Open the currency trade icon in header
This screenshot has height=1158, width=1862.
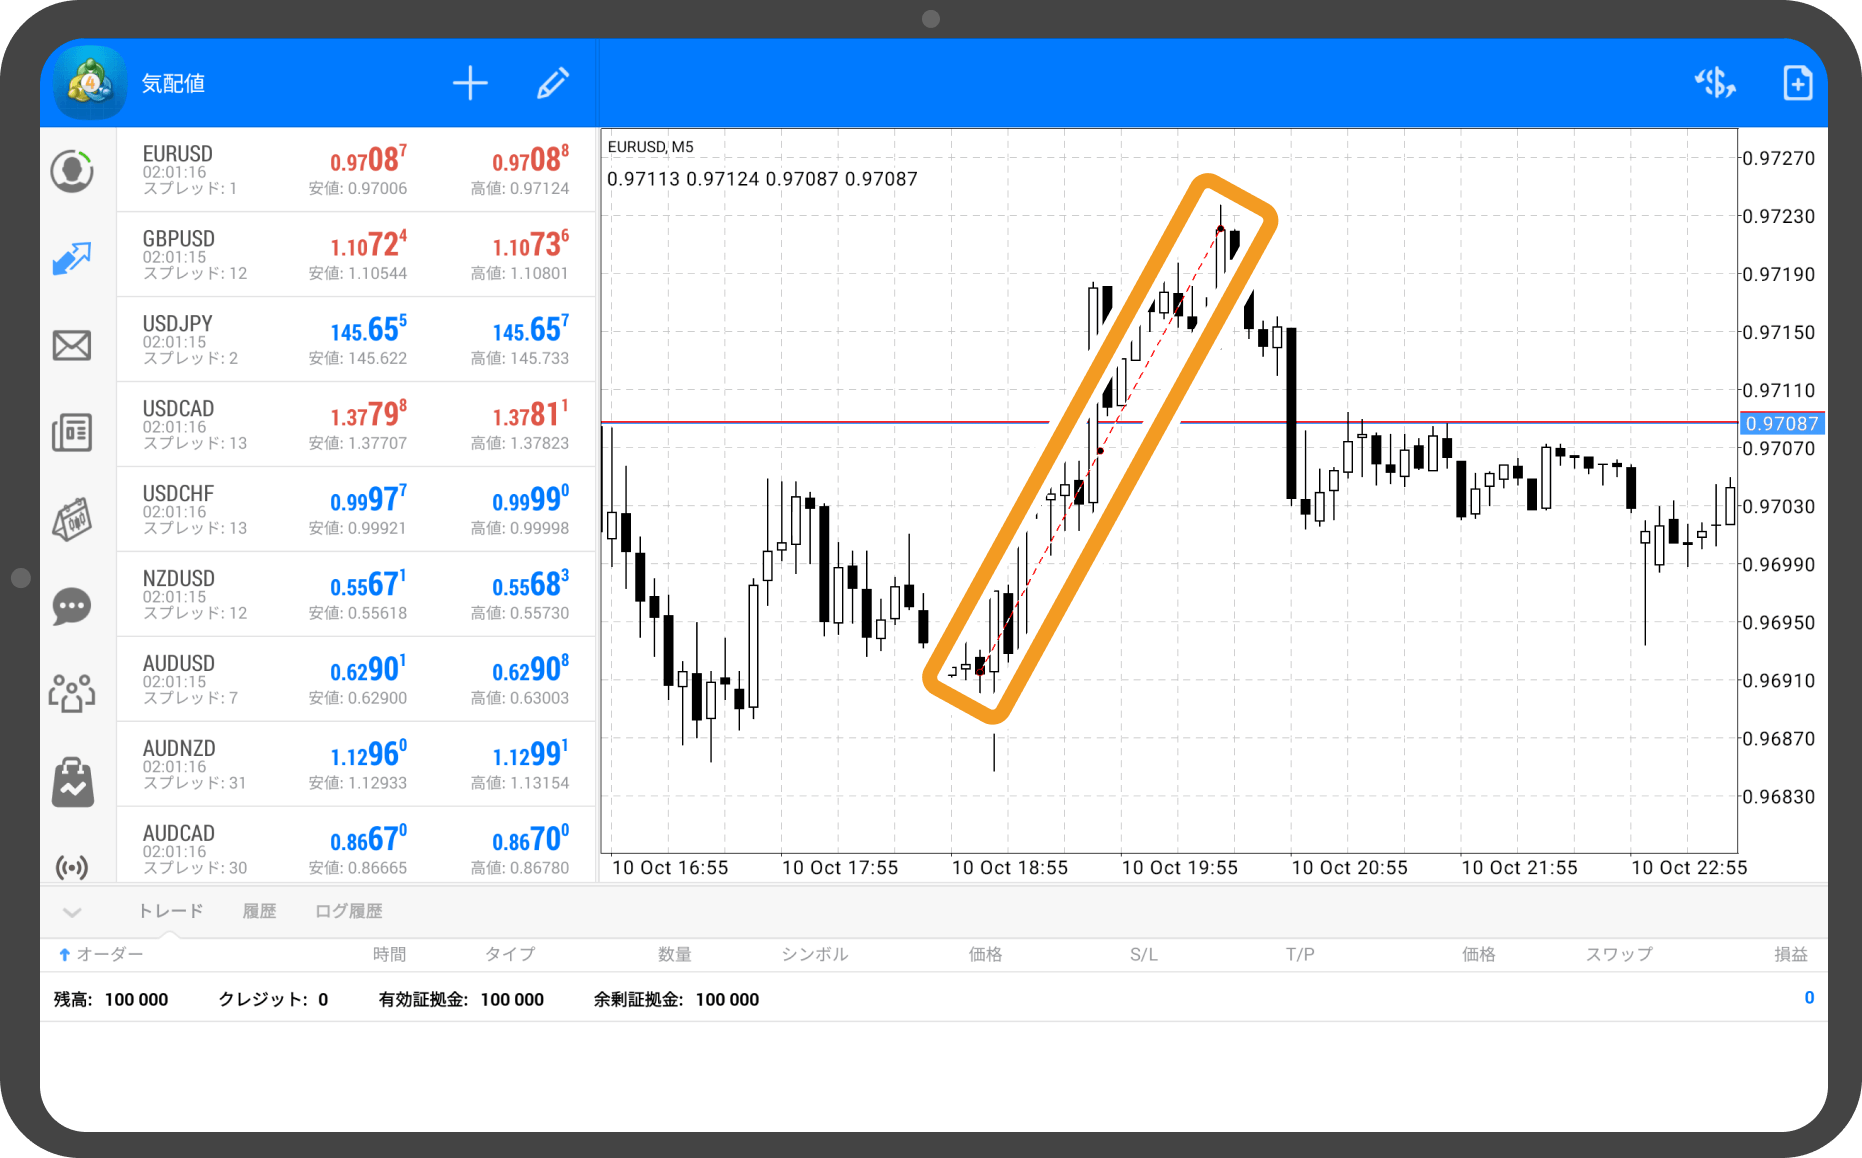click(x=1714, y=83)
